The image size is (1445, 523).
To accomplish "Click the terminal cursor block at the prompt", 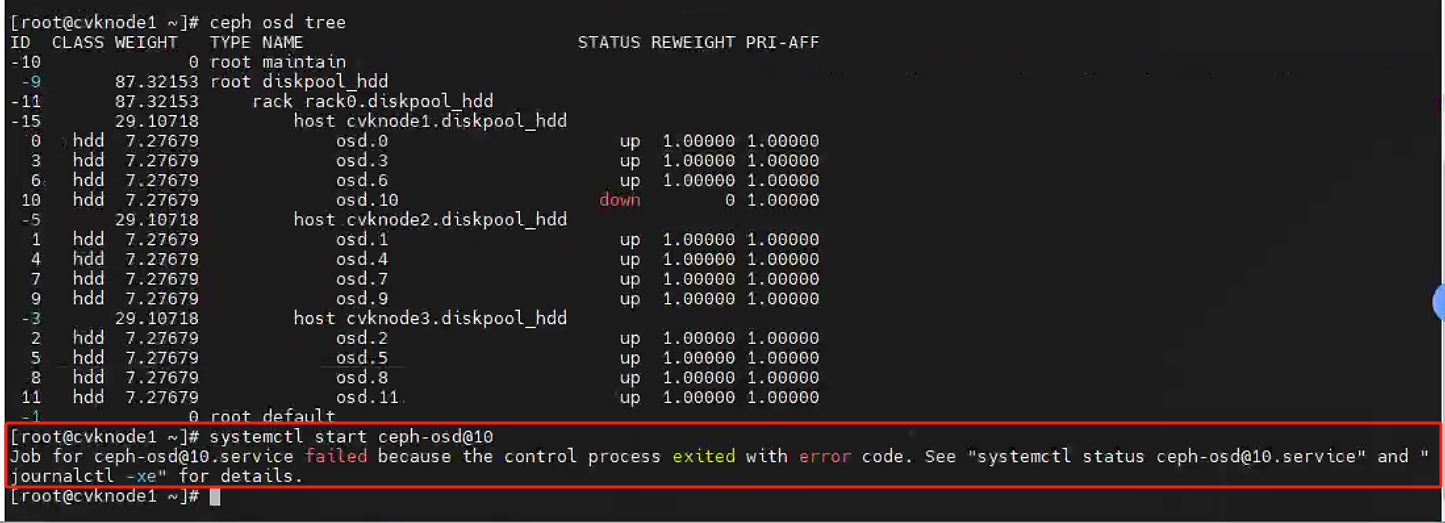I will point(214,497).
